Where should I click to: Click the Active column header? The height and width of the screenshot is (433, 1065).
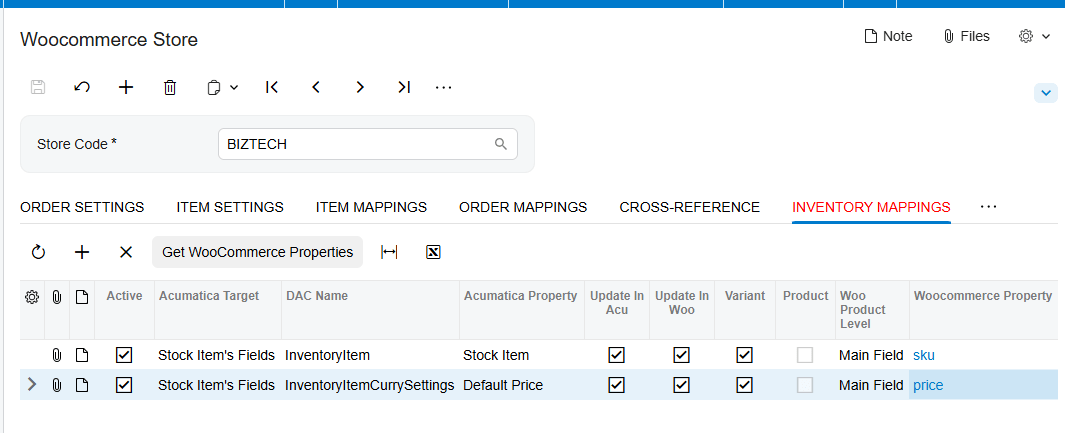coord(124,296)
